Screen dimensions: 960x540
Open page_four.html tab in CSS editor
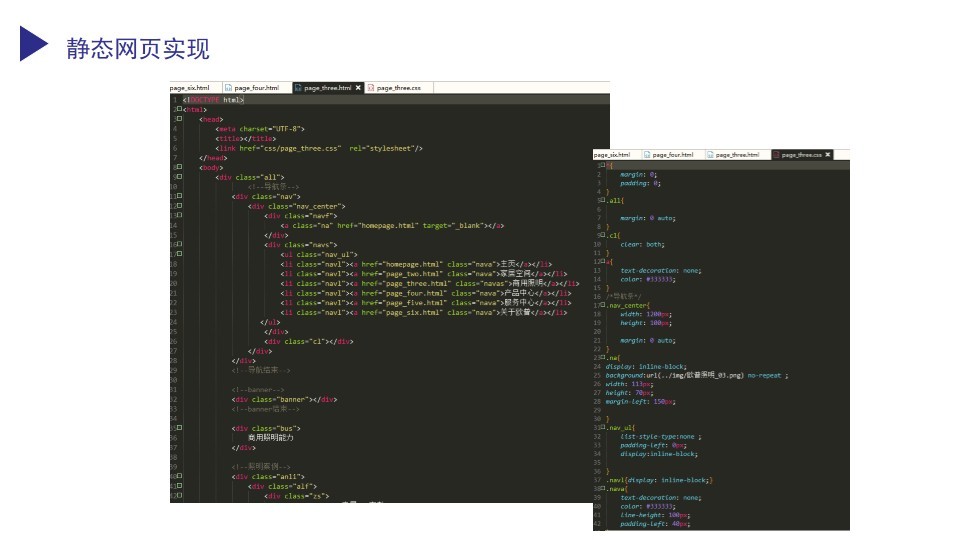click(673, 154)
